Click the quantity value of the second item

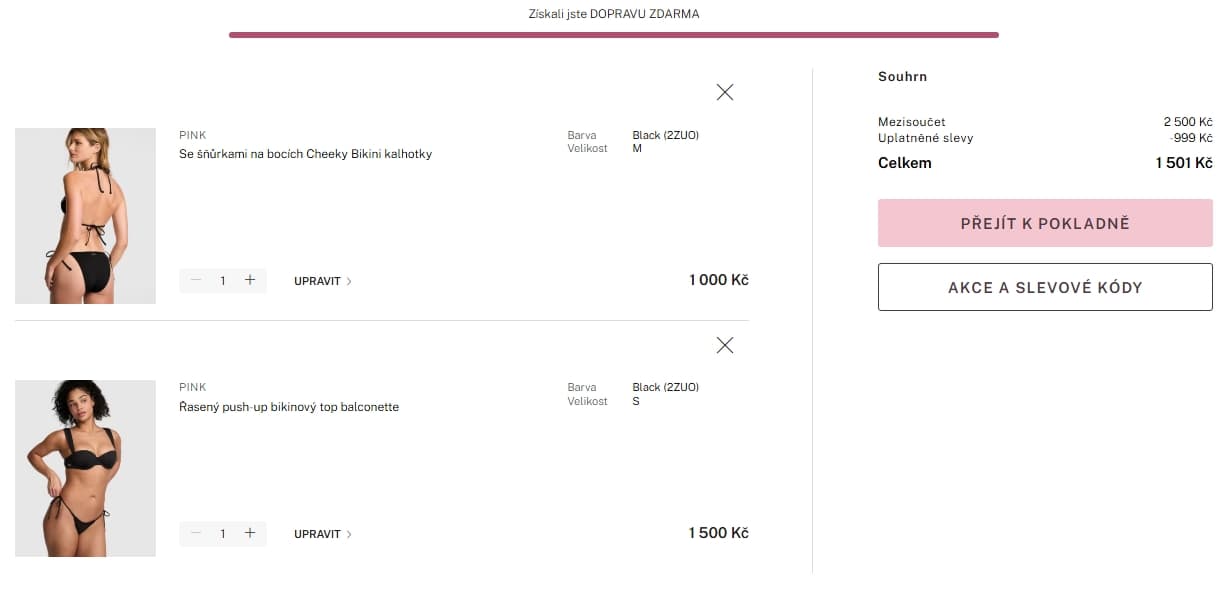pos(223,534)
